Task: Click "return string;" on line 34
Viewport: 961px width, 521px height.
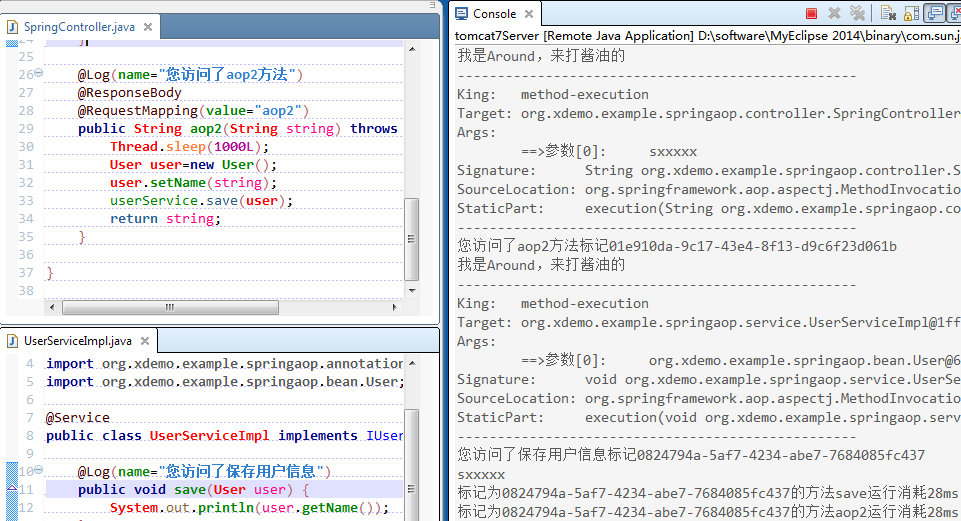Action: tap(165, 219)
